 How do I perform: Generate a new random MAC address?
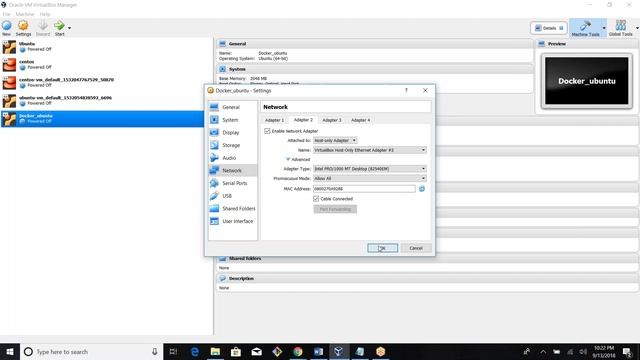click(x=422, y=189)
